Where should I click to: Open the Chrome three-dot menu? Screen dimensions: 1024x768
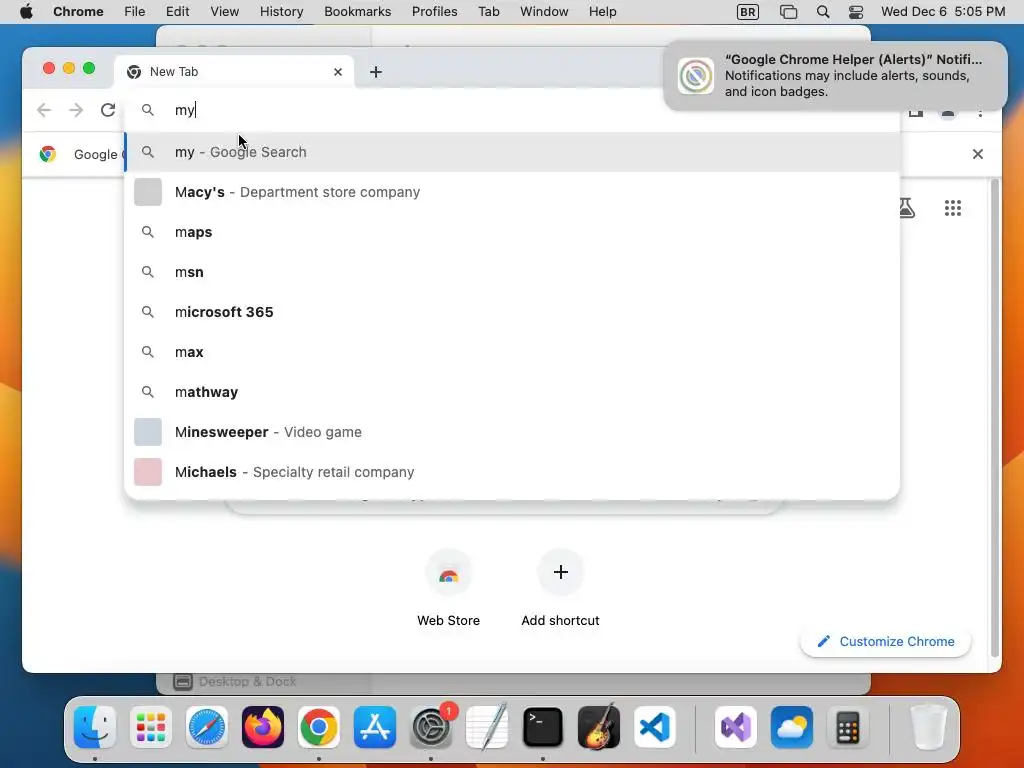click(980, 112)
